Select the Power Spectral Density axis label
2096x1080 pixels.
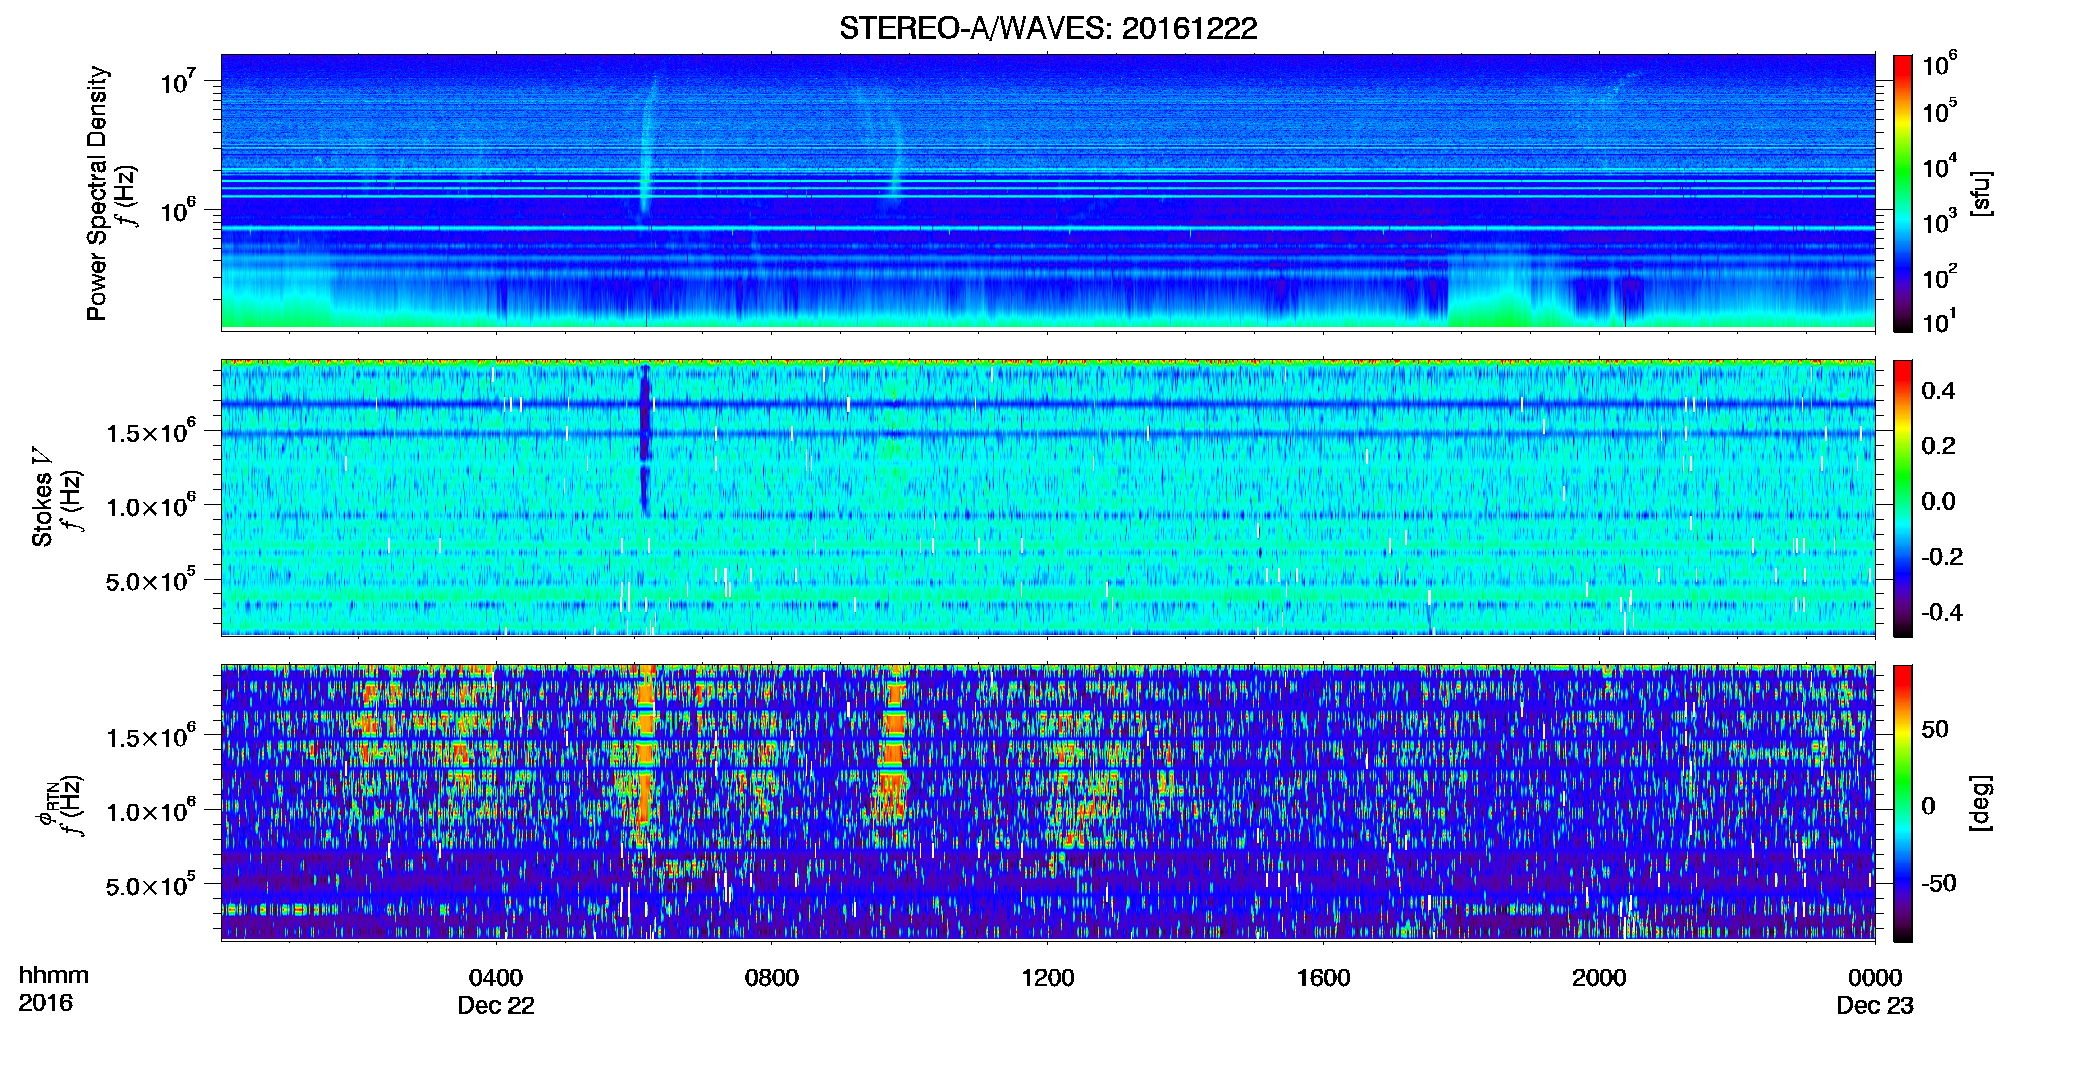point(97,193)
